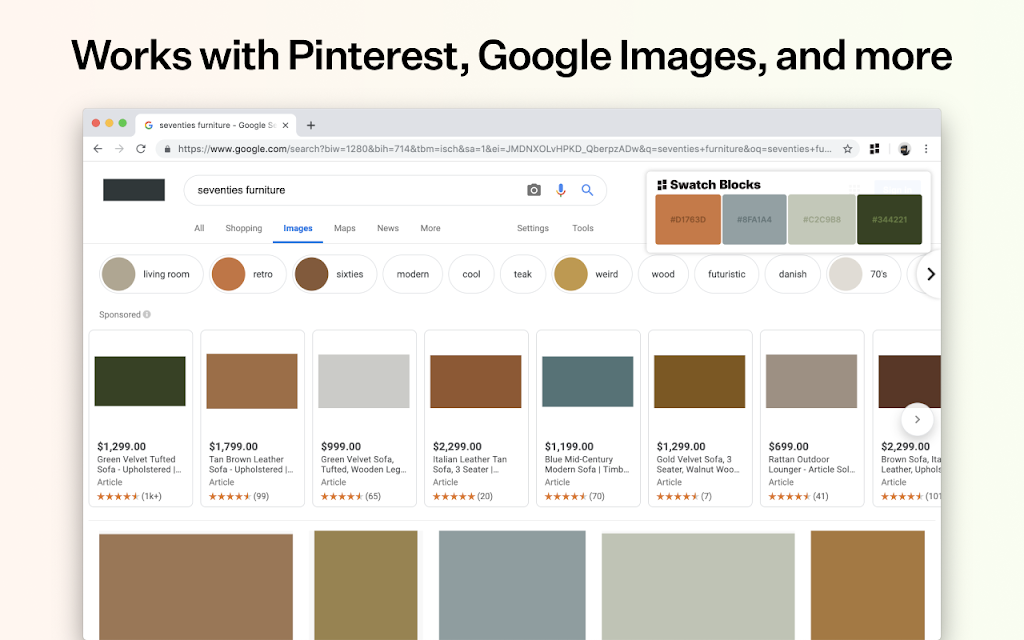Open the Chrome three-dot menu
This screenshot has width=1024, height=640.
[x=926, y=149]
